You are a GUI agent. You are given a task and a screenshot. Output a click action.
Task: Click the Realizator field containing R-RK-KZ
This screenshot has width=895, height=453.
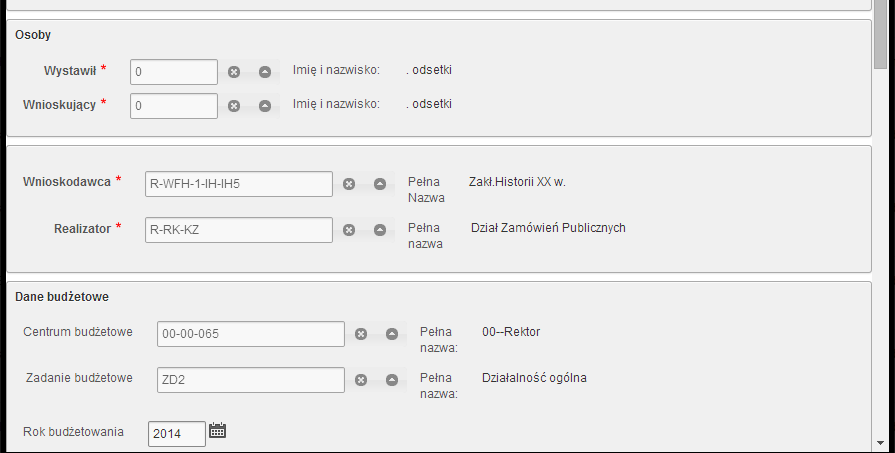(239, 230)
